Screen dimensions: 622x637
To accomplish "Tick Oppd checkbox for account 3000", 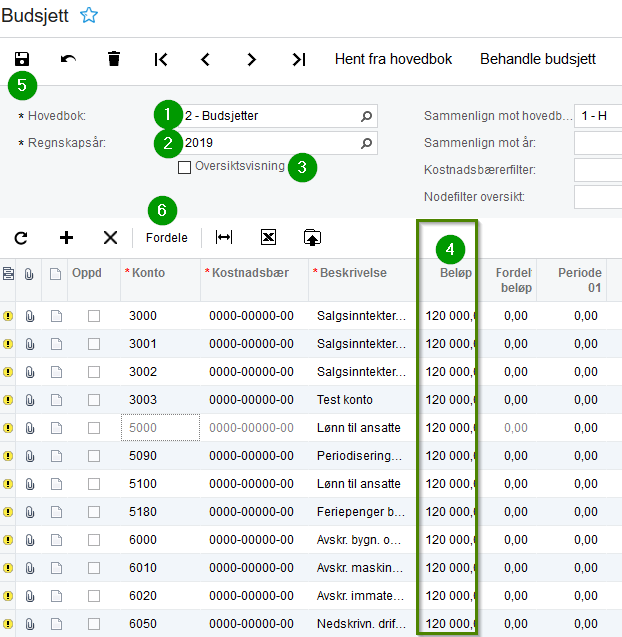I will (x=94, y=316).
